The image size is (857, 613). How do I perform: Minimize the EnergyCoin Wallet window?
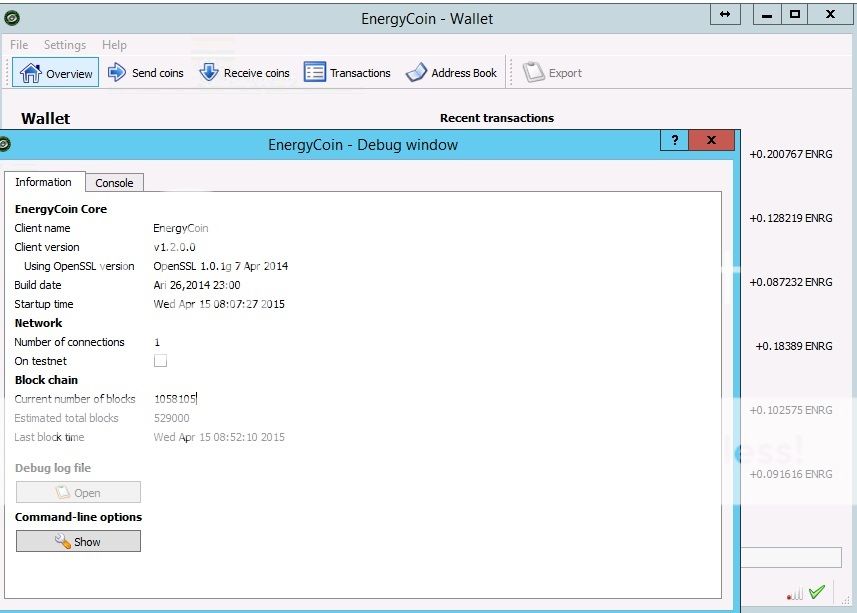pyautogui.click(x=767, y=14)
